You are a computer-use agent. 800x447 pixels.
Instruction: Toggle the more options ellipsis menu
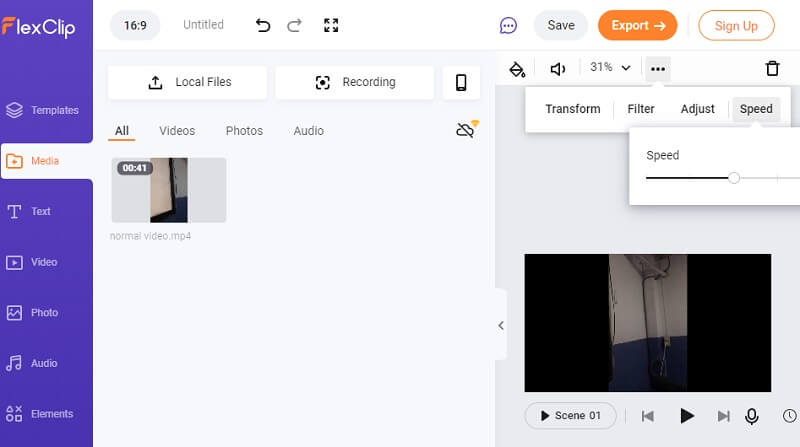pos(657,68)
